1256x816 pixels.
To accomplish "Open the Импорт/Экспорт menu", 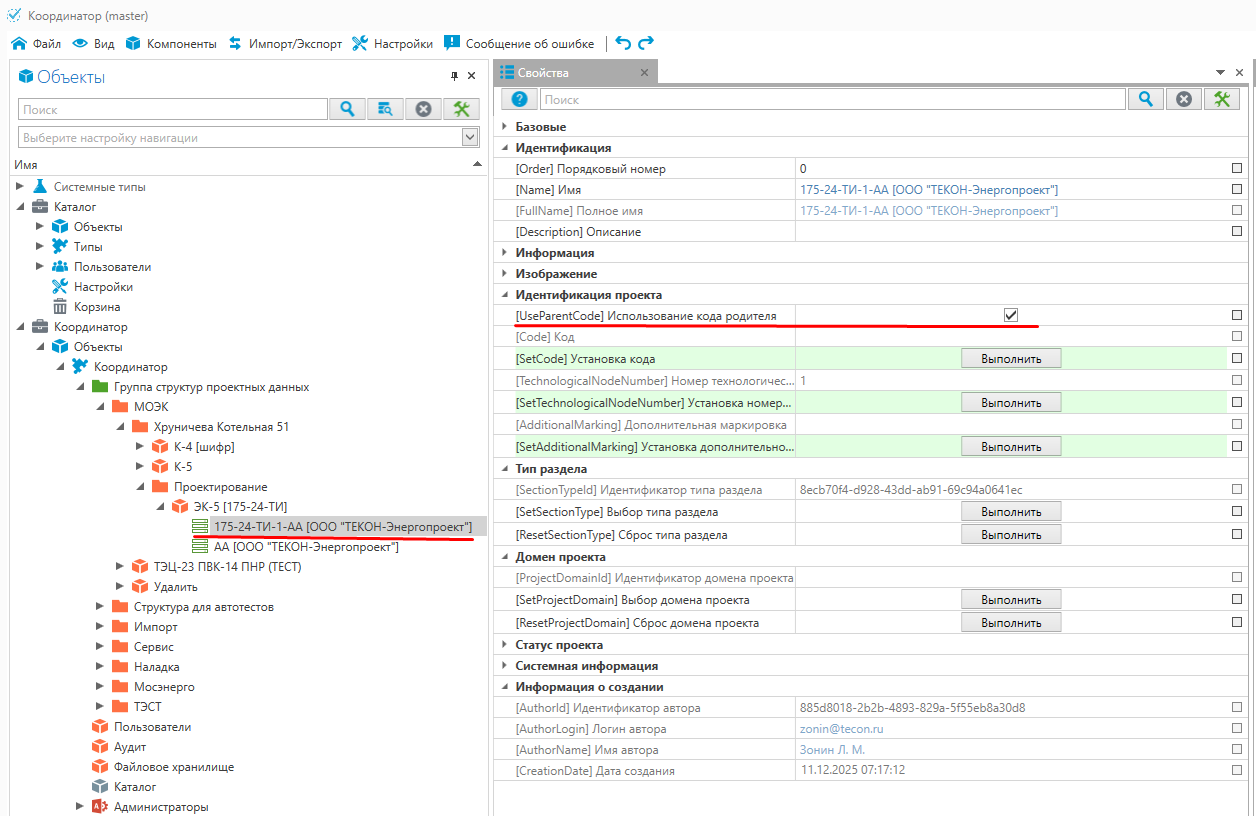I will point(285,44).
